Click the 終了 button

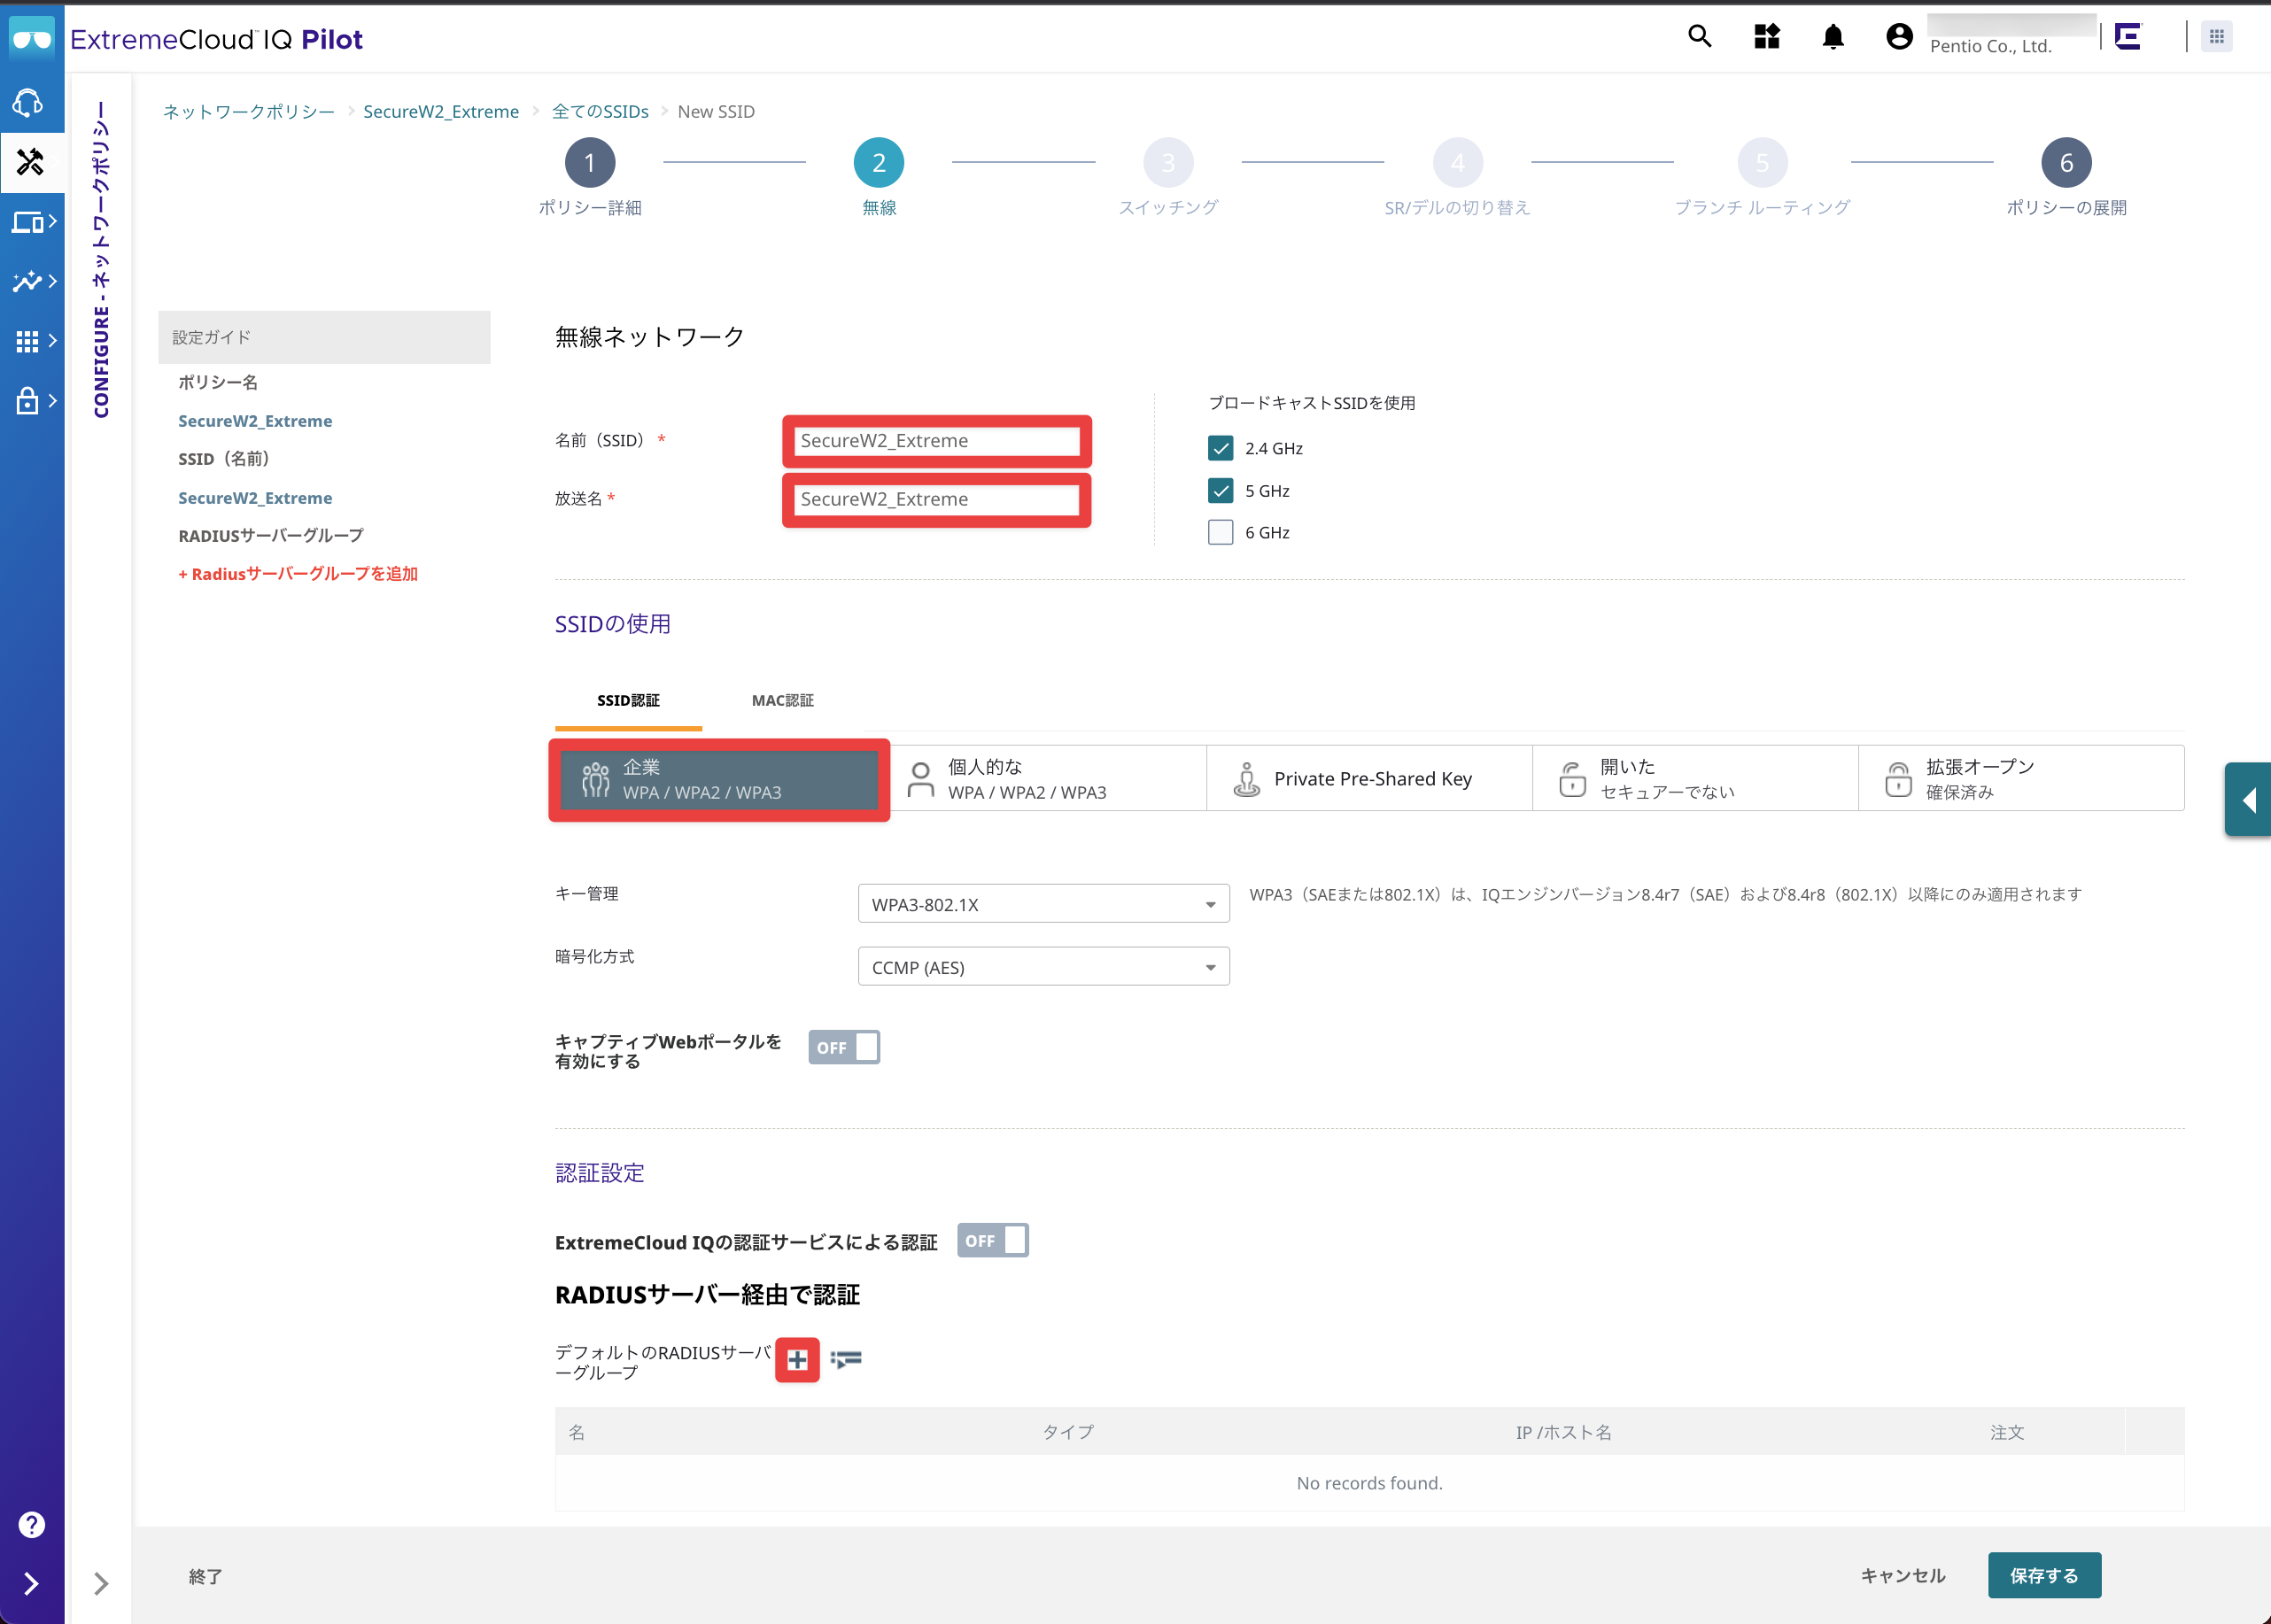tap(205, 1576)
